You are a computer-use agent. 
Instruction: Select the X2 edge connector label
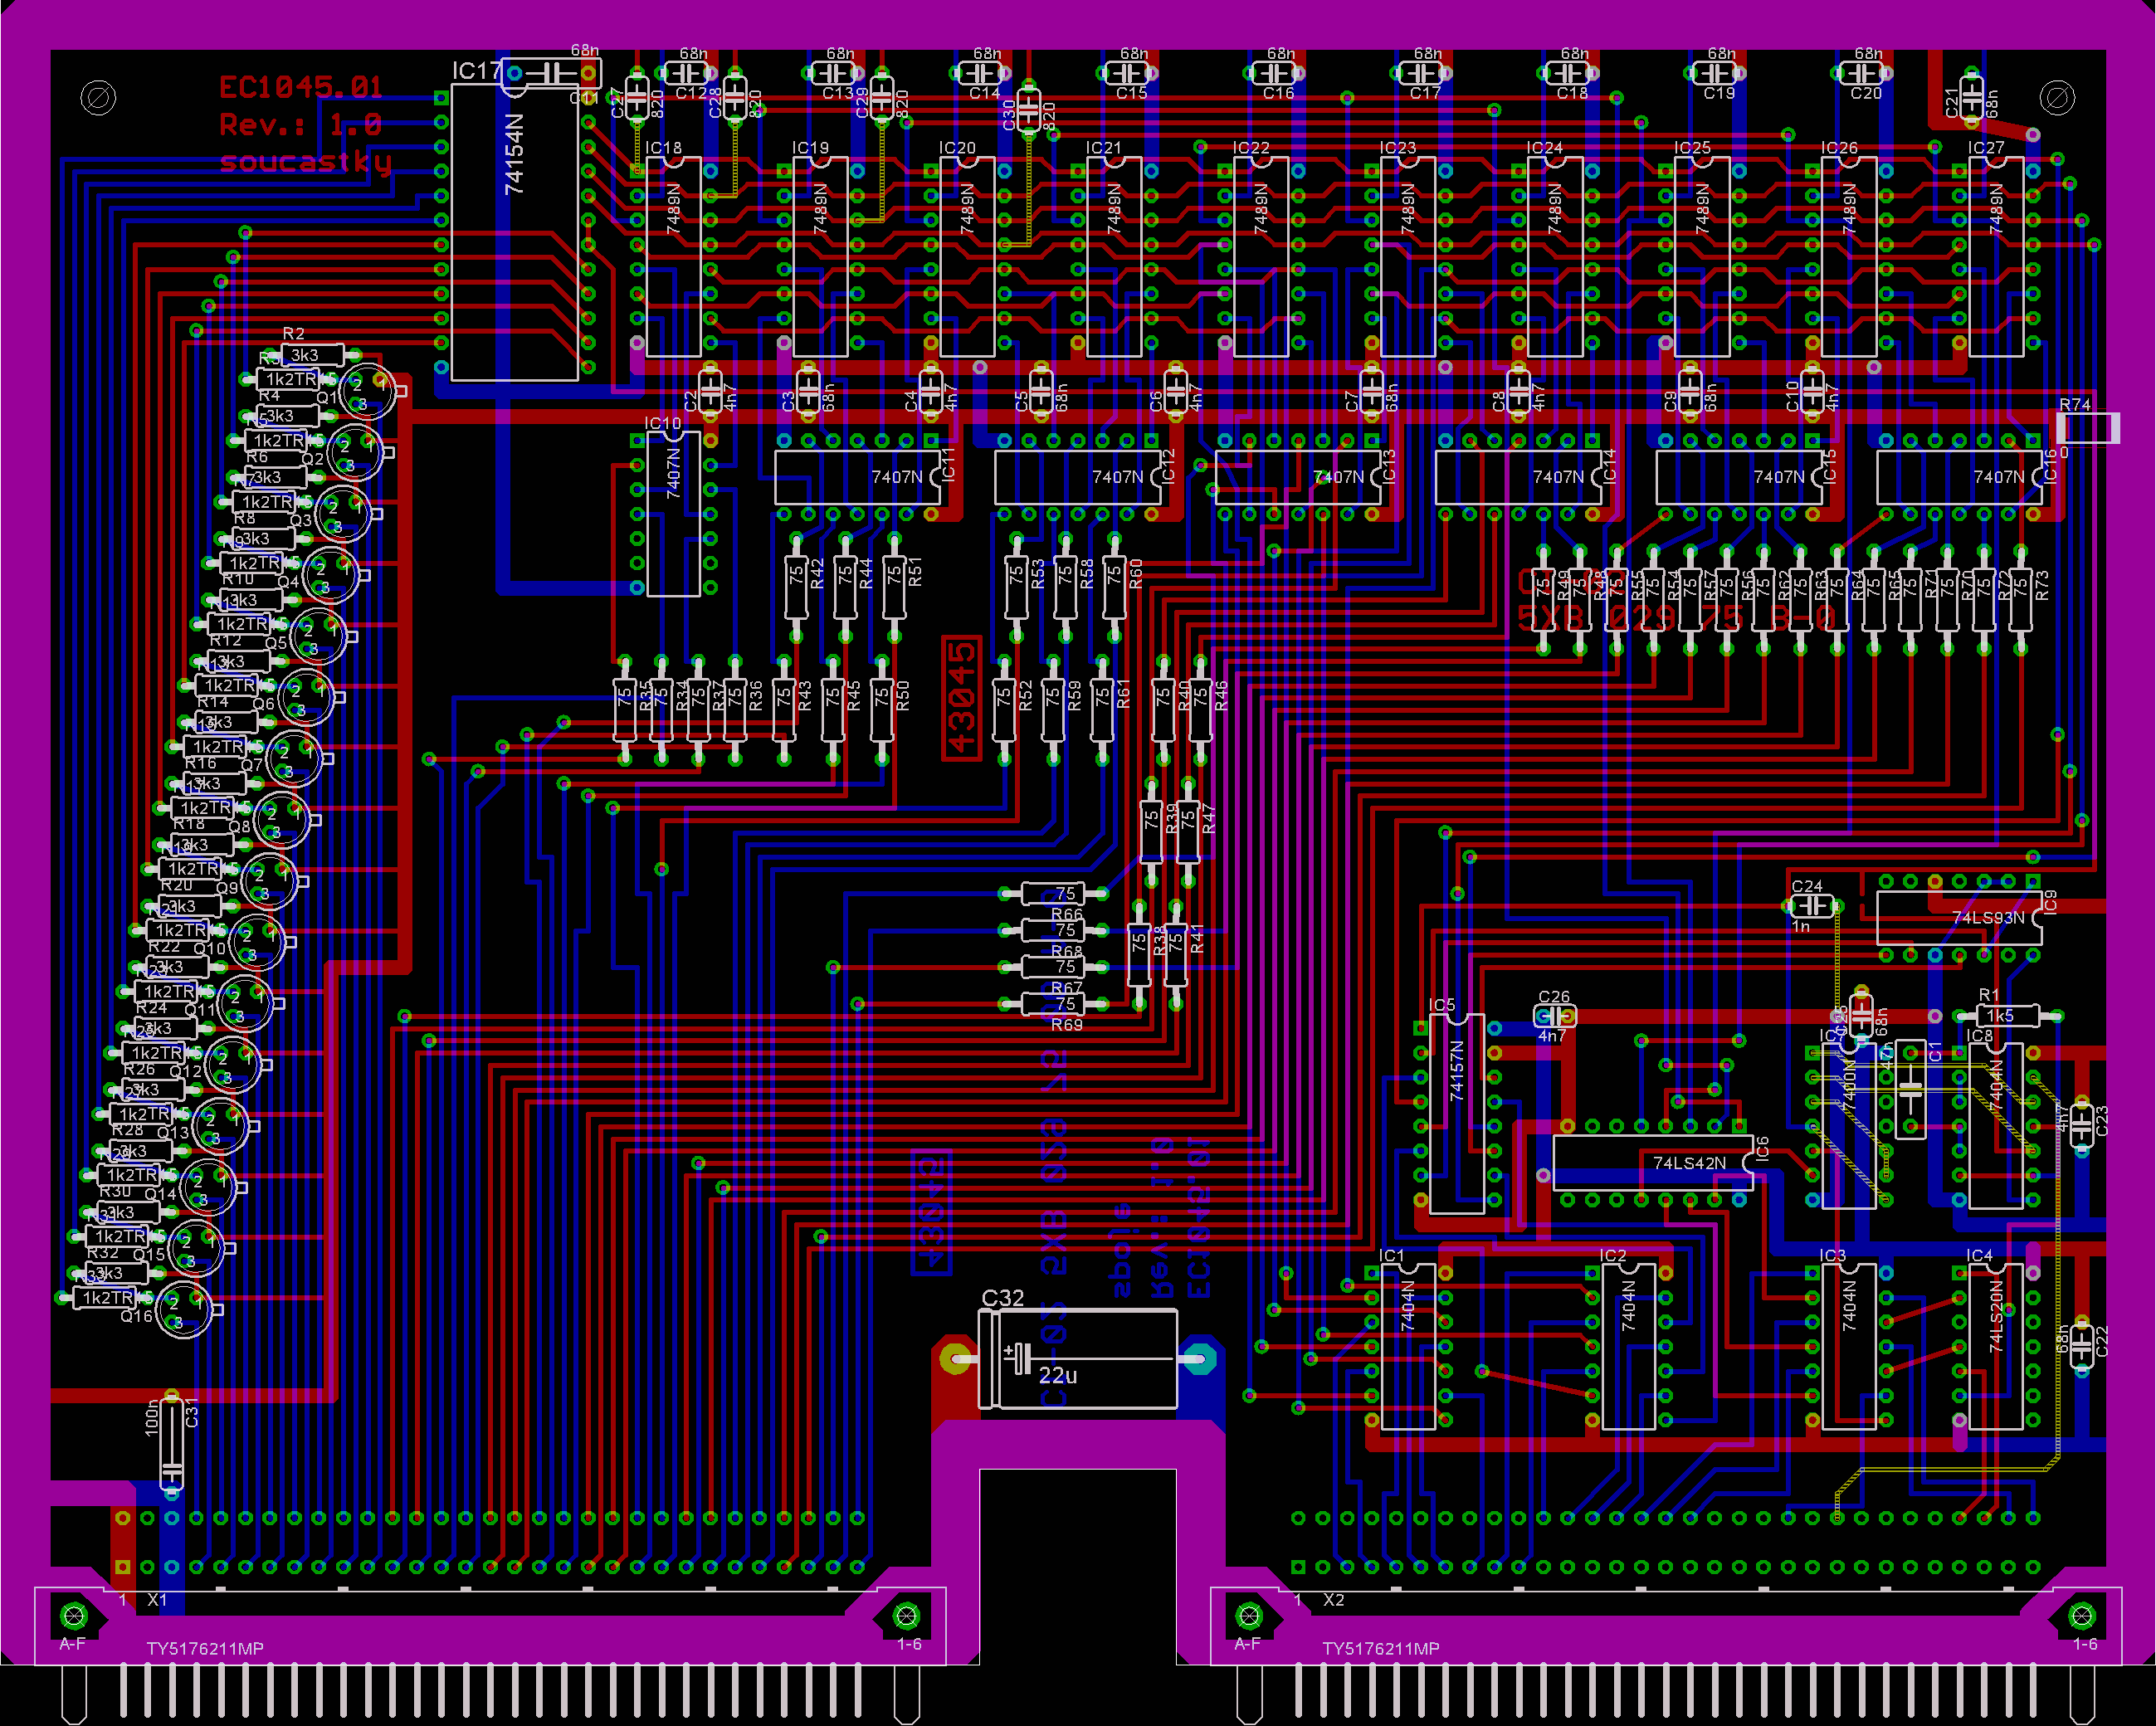1333,1600
